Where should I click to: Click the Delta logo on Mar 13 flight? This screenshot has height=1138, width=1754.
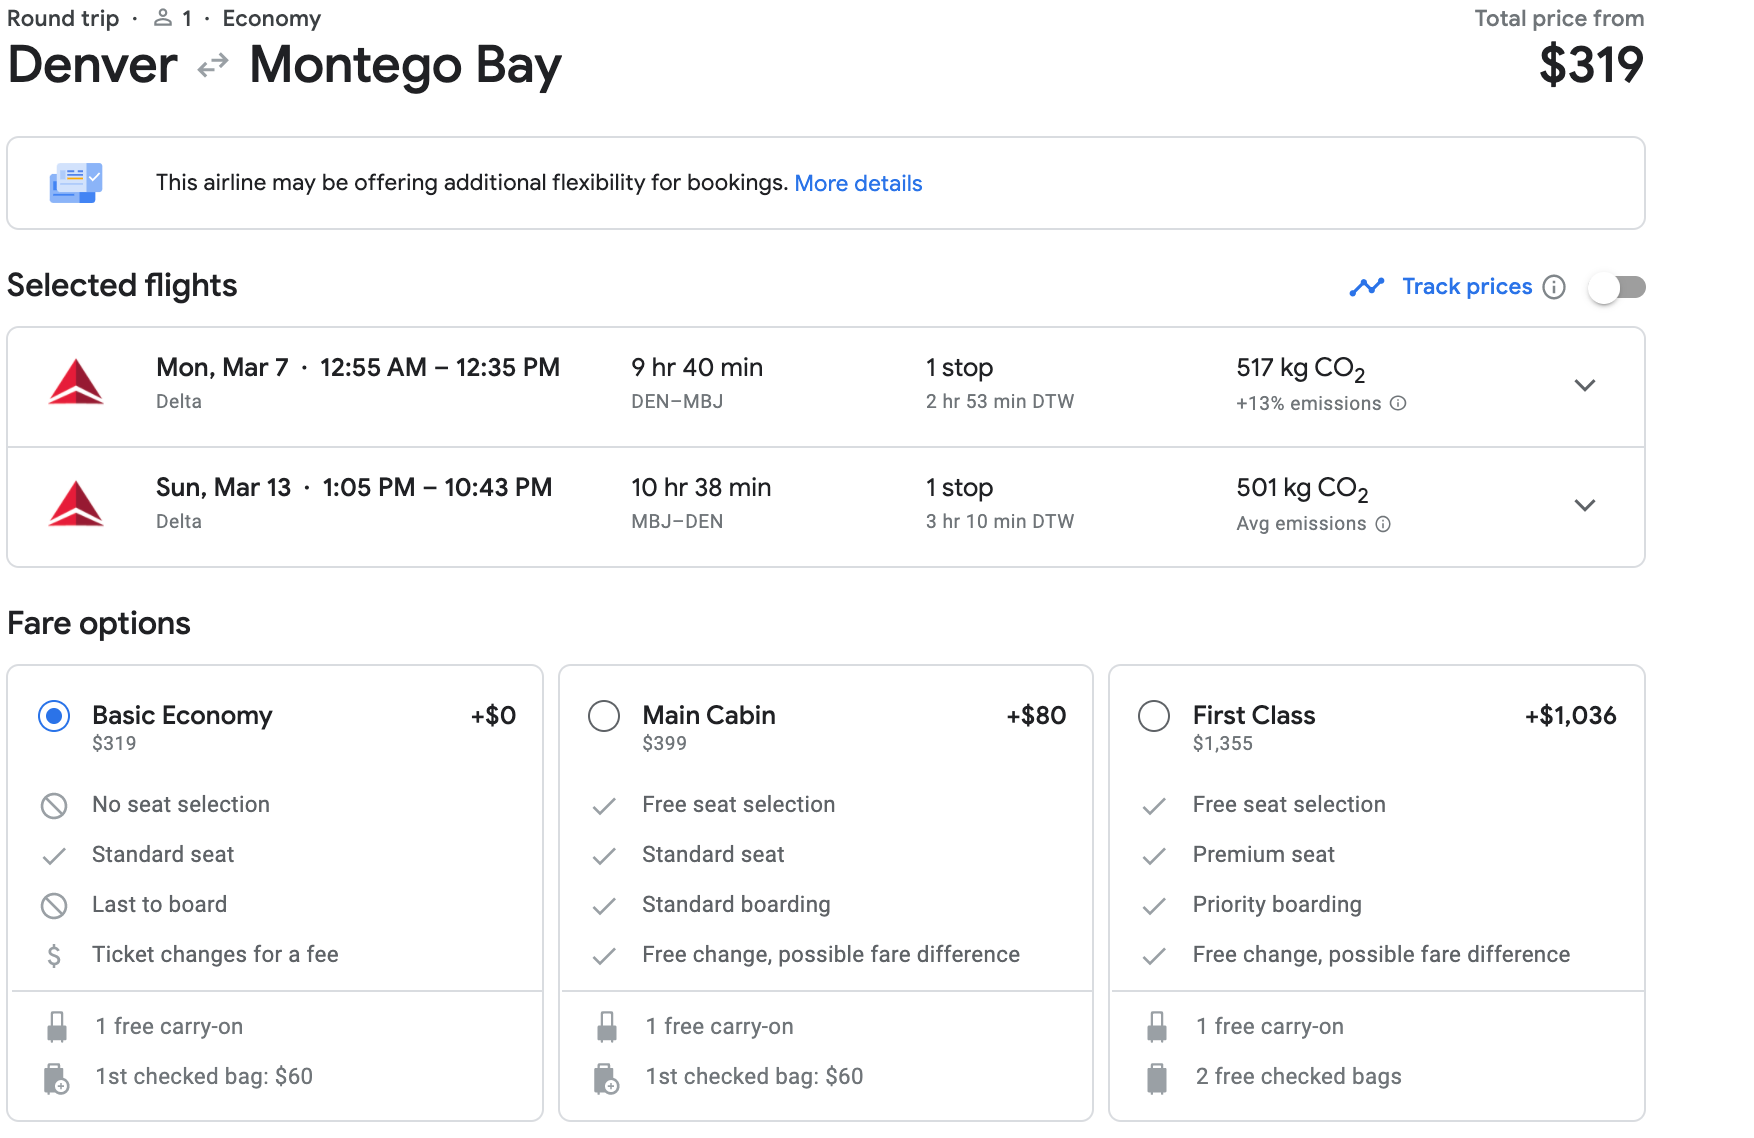(76, 504)
